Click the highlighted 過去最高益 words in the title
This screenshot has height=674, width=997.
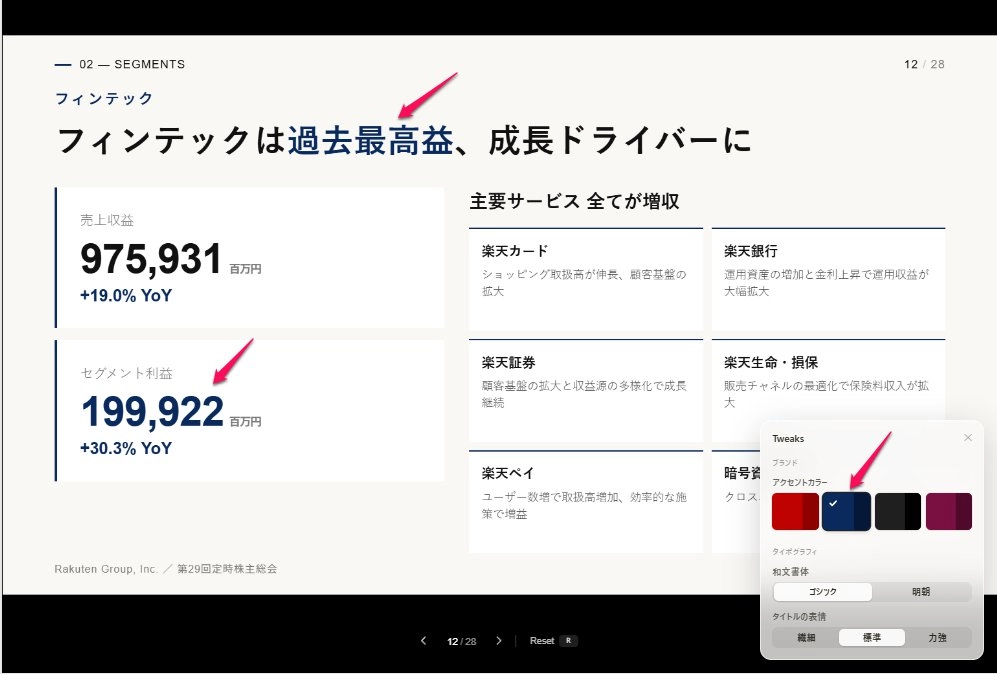pos(371,141)
